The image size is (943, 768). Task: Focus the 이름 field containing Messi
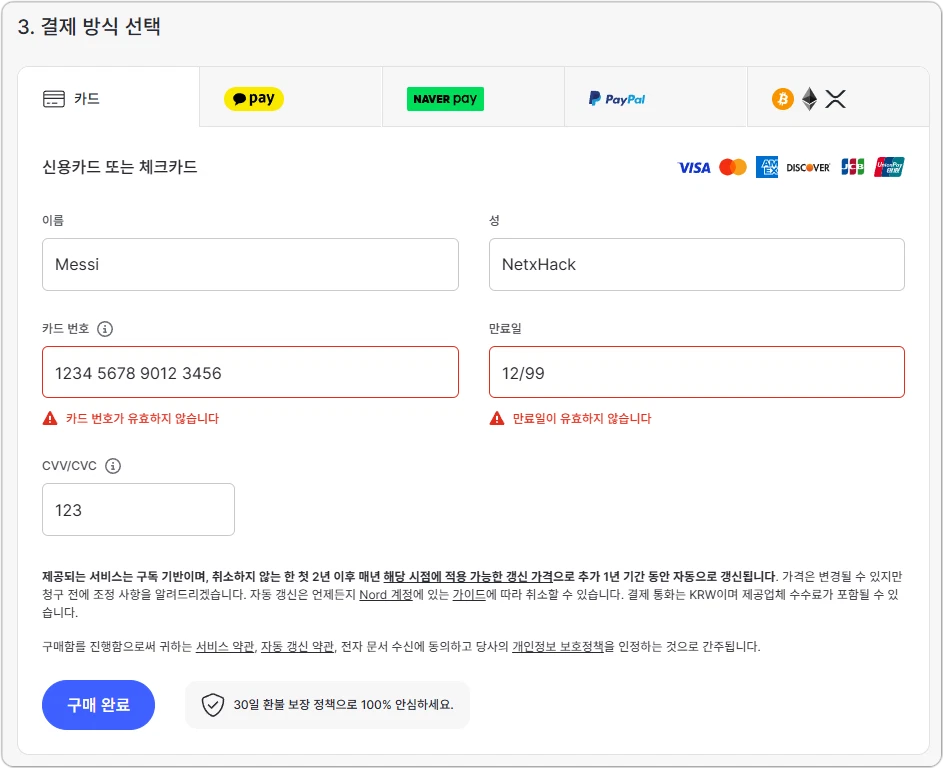pos(250,265)
